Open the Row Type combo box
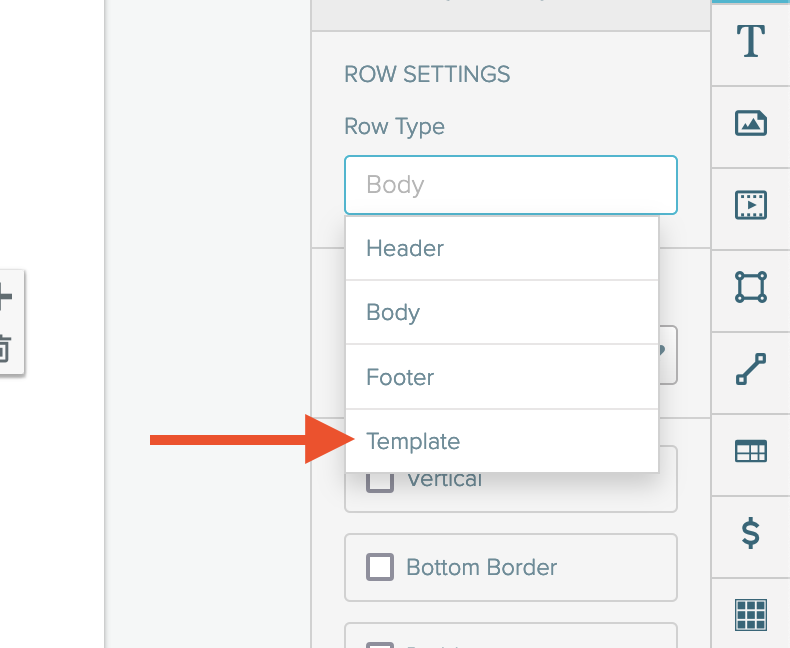790x648 pixels. pos(510,185)
